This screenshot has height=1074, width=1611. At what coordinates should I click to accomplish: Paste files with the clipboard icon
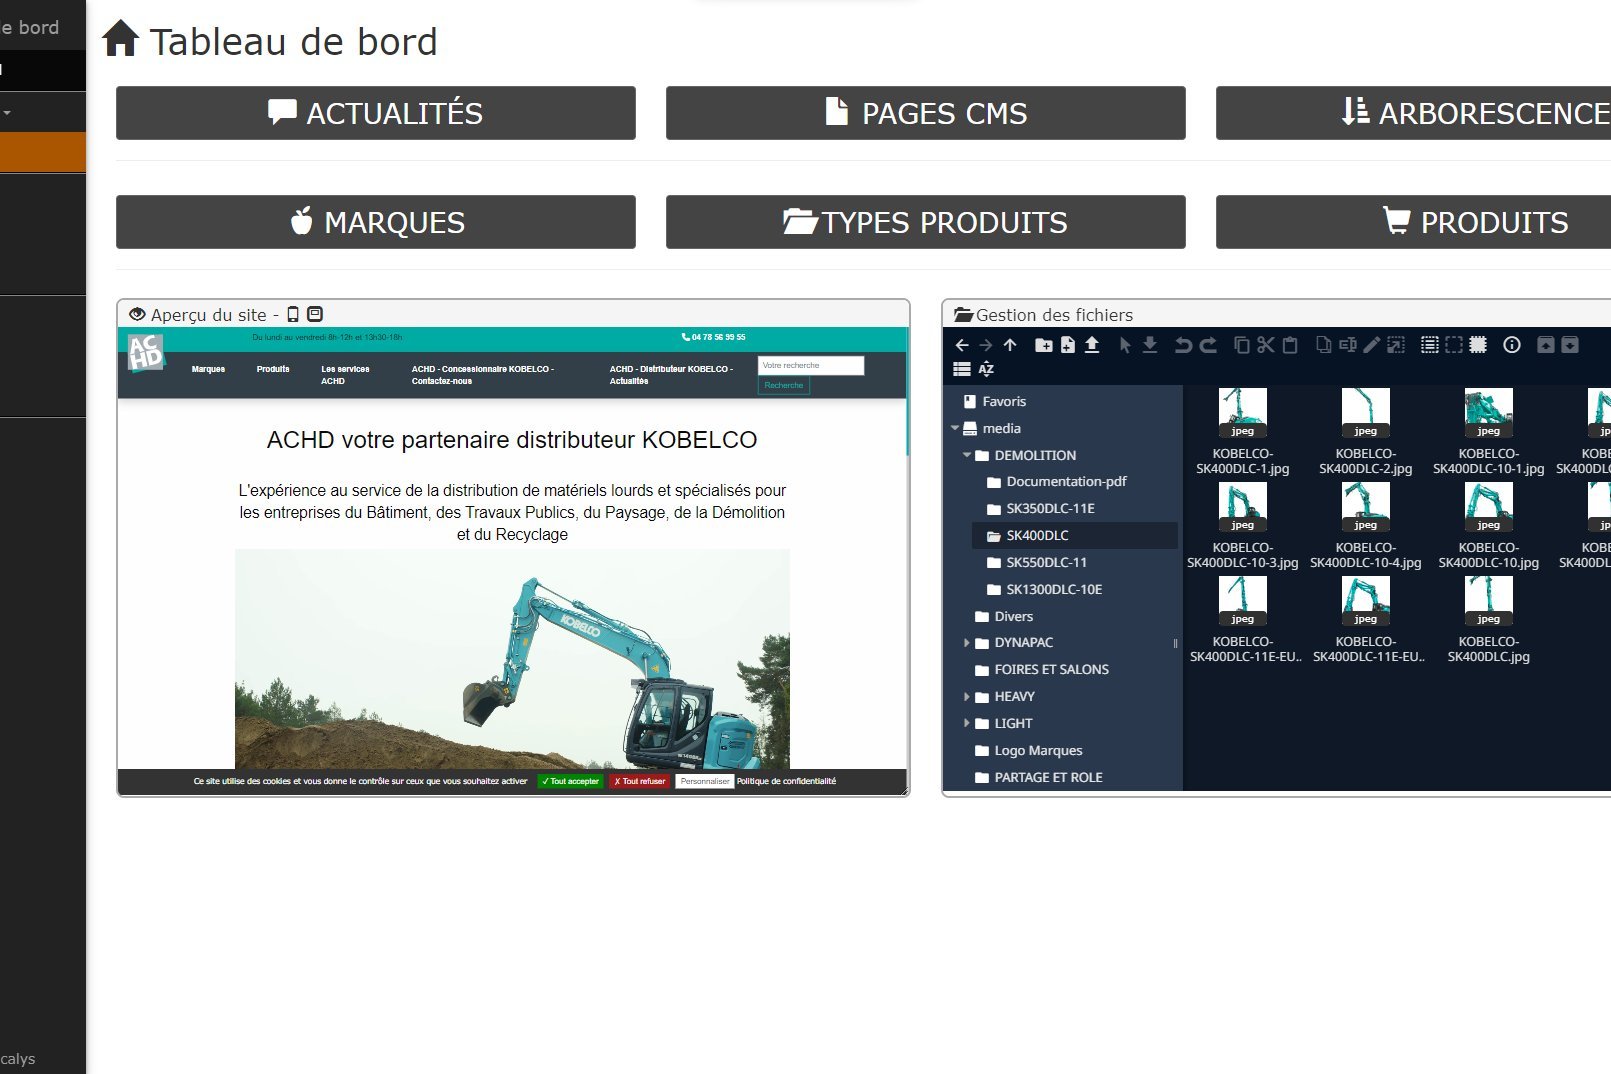(x=1290, y=345)
